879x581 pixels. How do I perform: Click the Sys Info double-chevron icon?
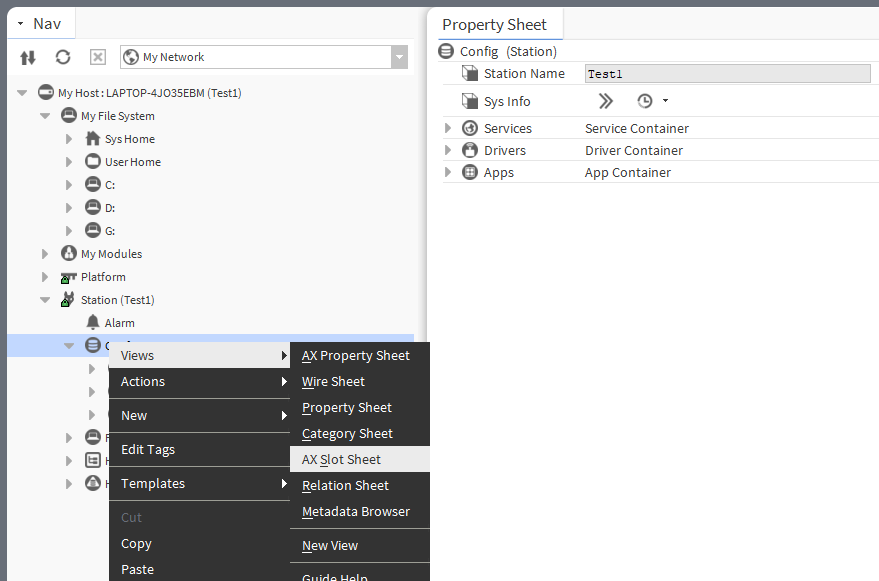(606, 101)
